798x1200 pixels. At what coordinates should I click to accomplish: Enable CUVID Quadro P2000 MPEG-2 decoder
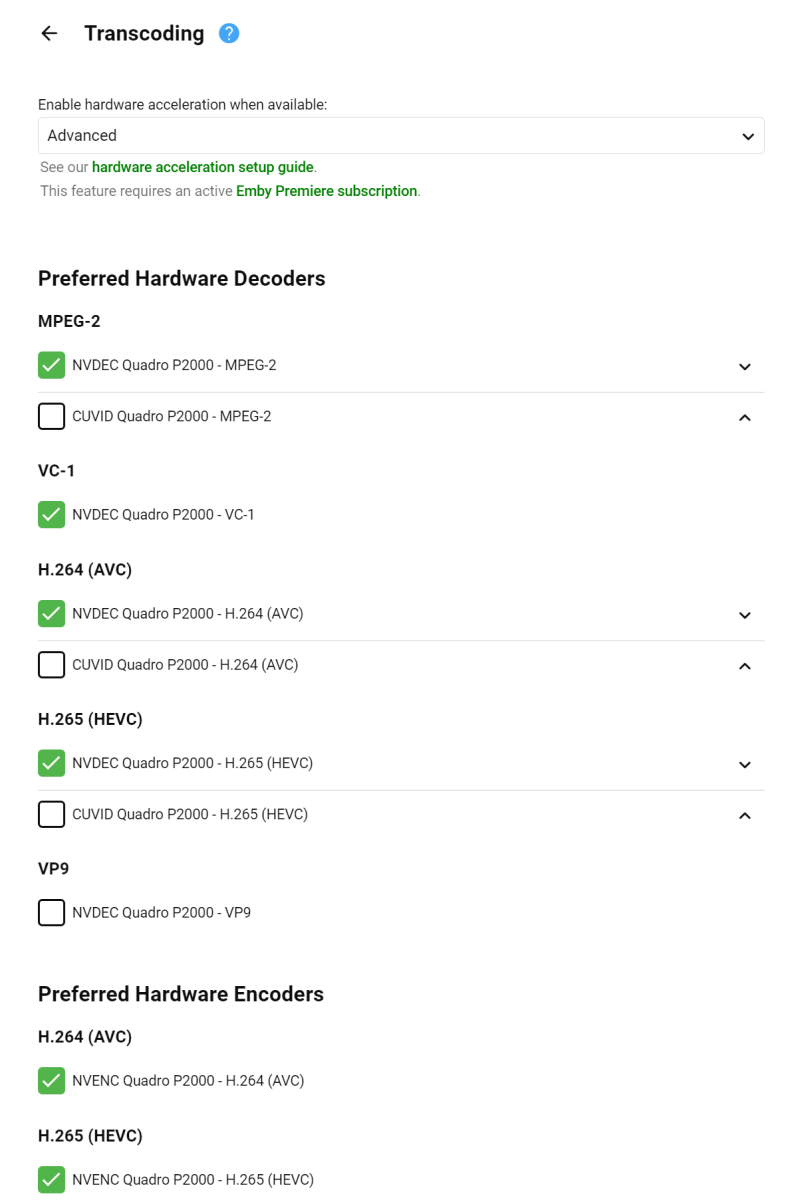click(x=52, y=416)
